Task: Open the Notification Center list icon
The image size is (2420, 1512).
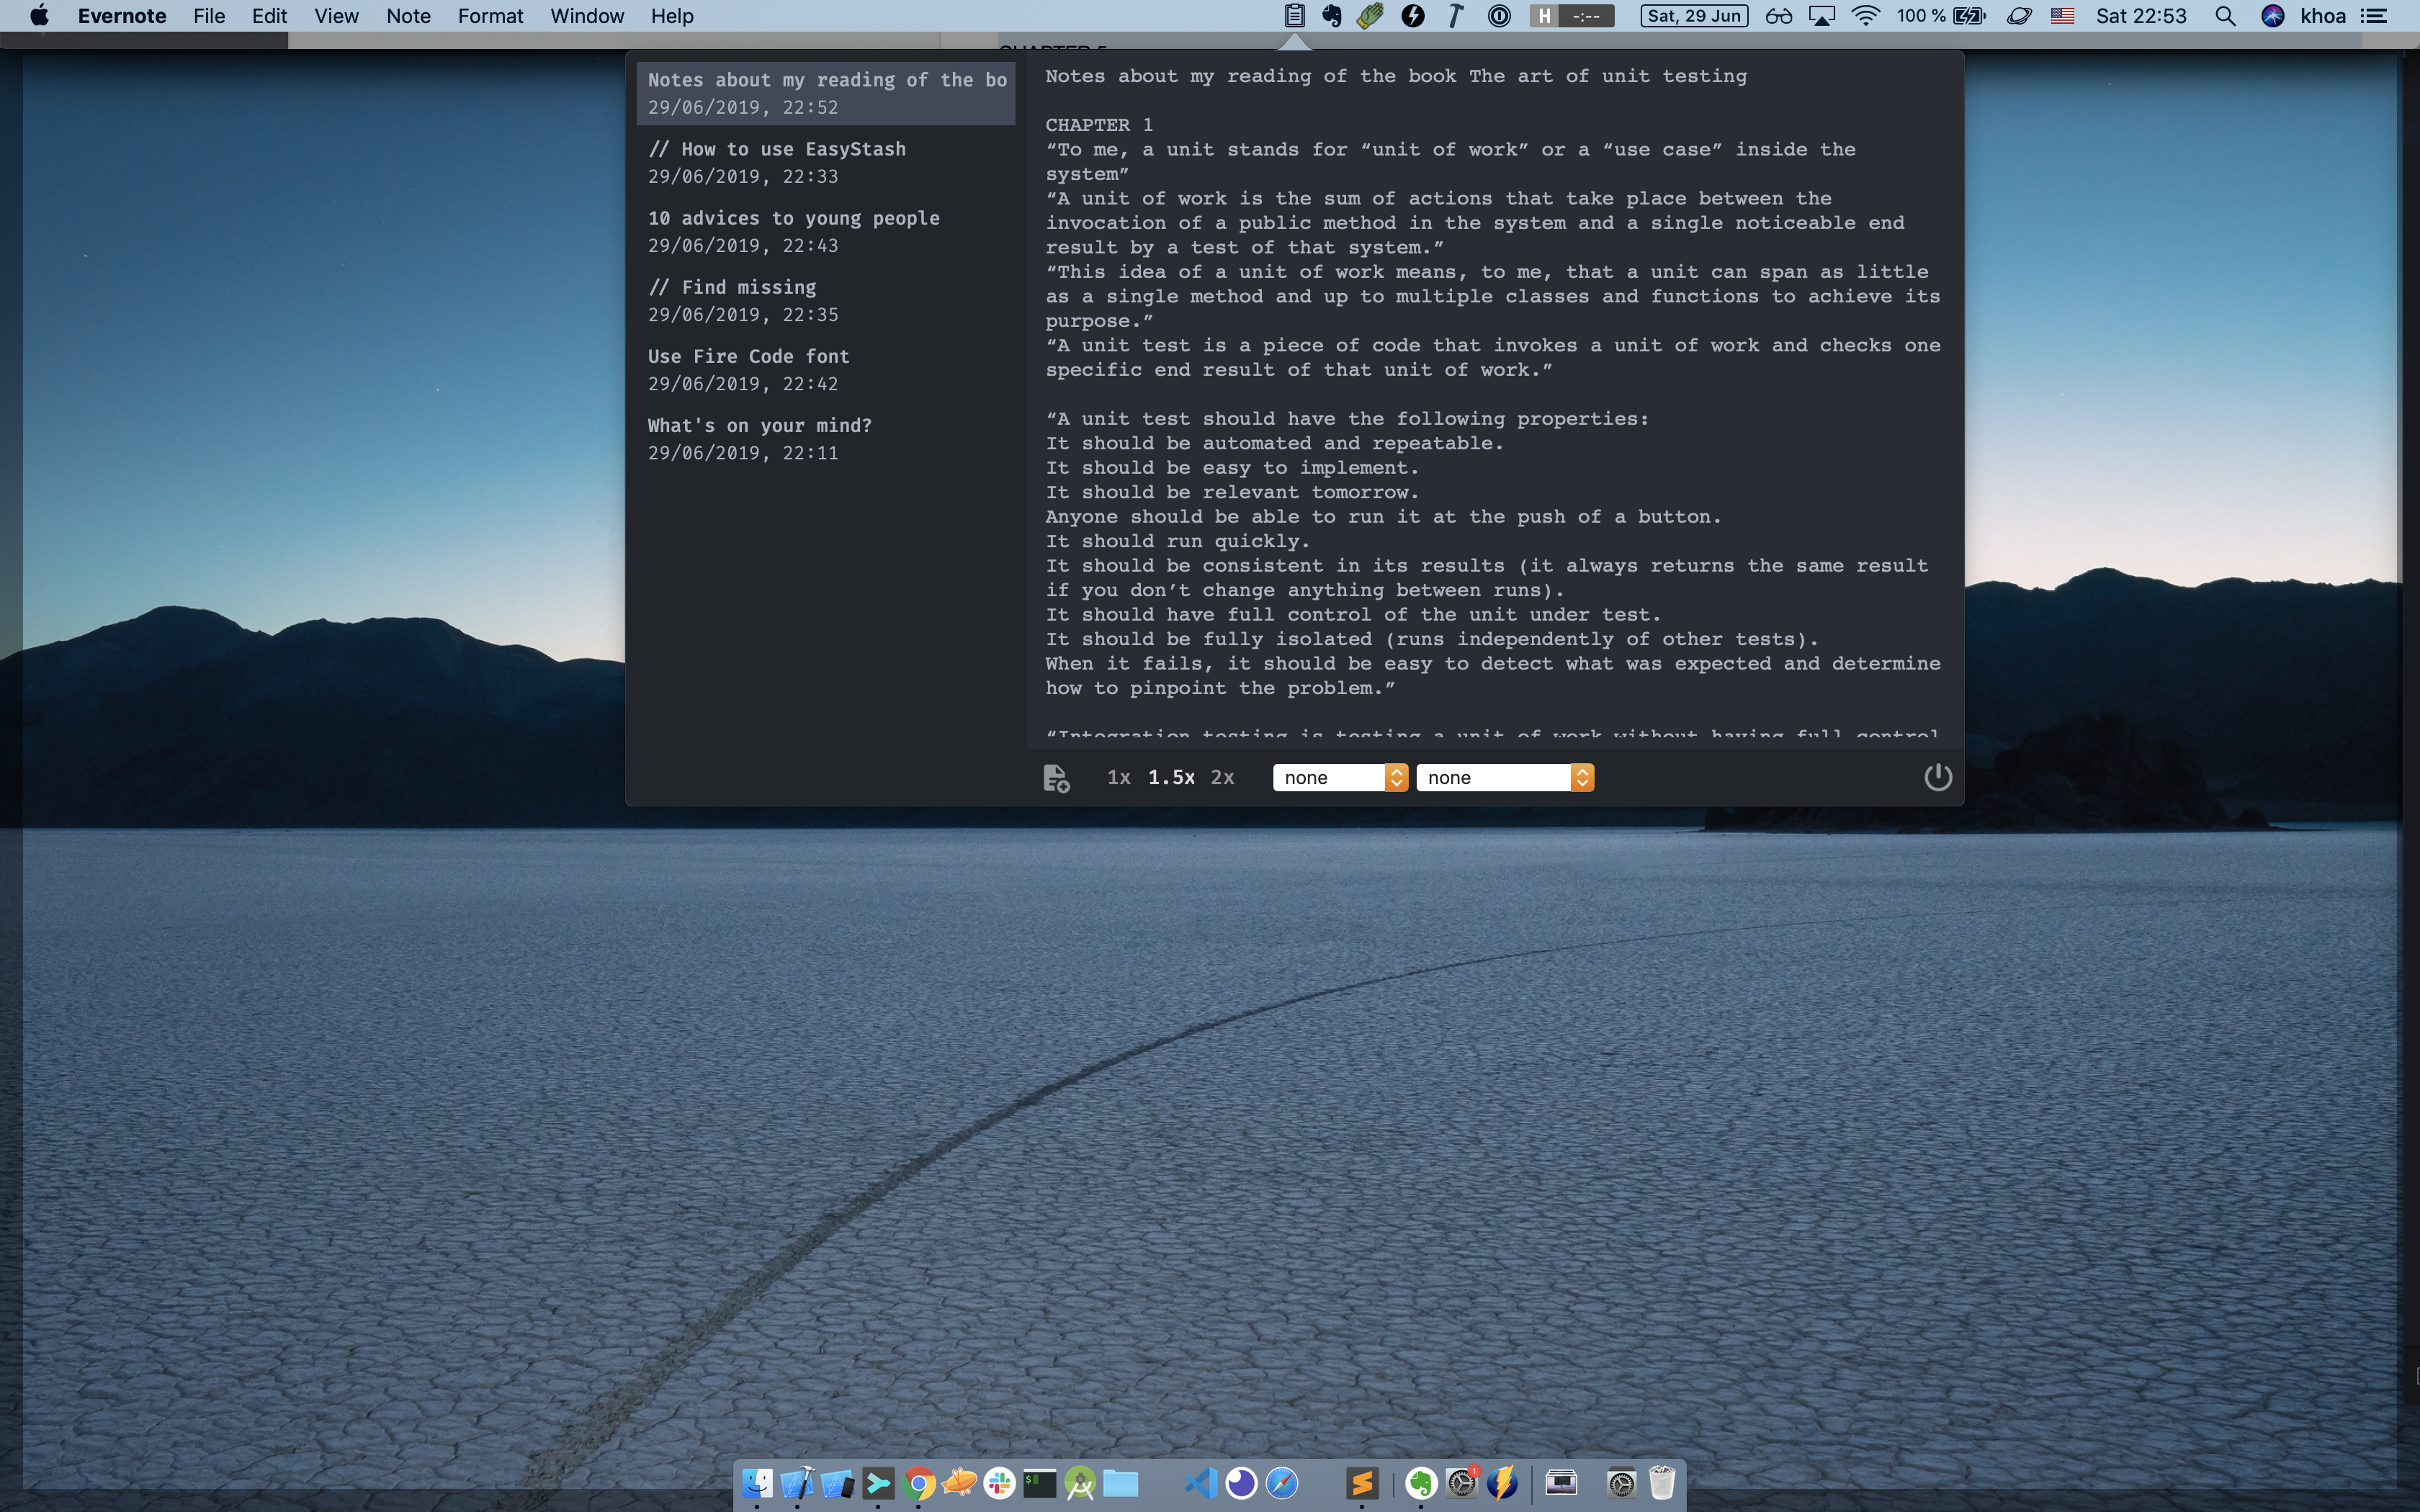Action: pyautogui.click(x=2374, y=16)
